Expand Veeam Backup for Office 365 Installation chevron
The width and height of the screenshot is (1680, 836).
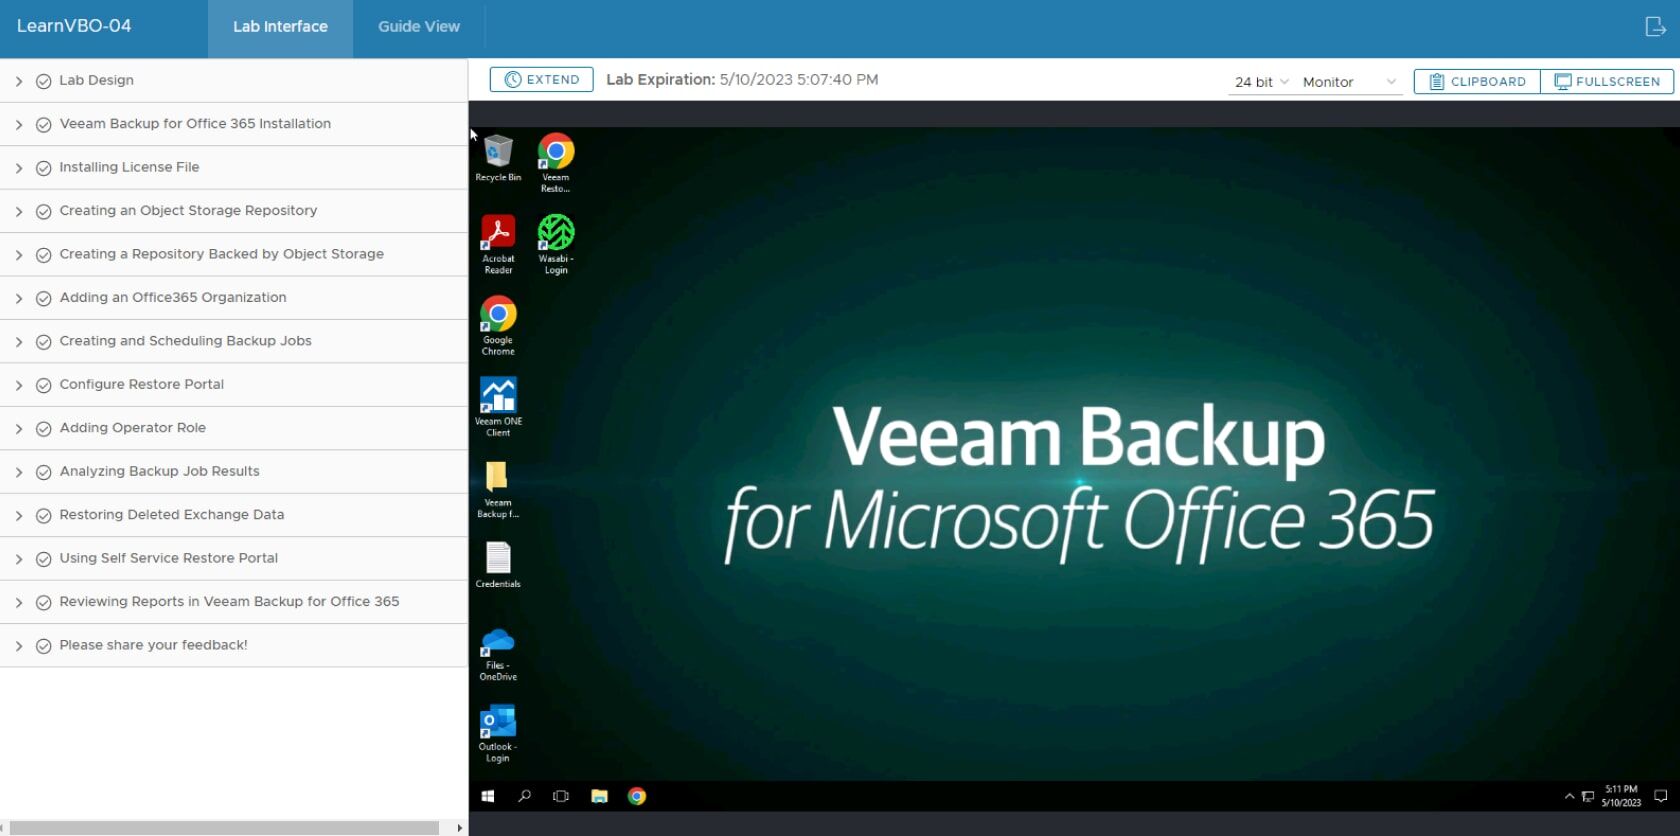coord(19,125)
